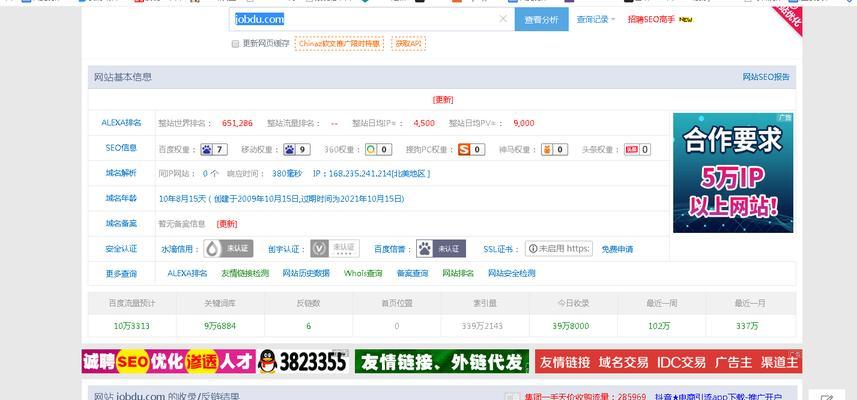Image resolution: width=857 pixels, height=400 pixels.
Task: Click 更新 link beside 暂无备案信息
Action: (x=227, y=224)
